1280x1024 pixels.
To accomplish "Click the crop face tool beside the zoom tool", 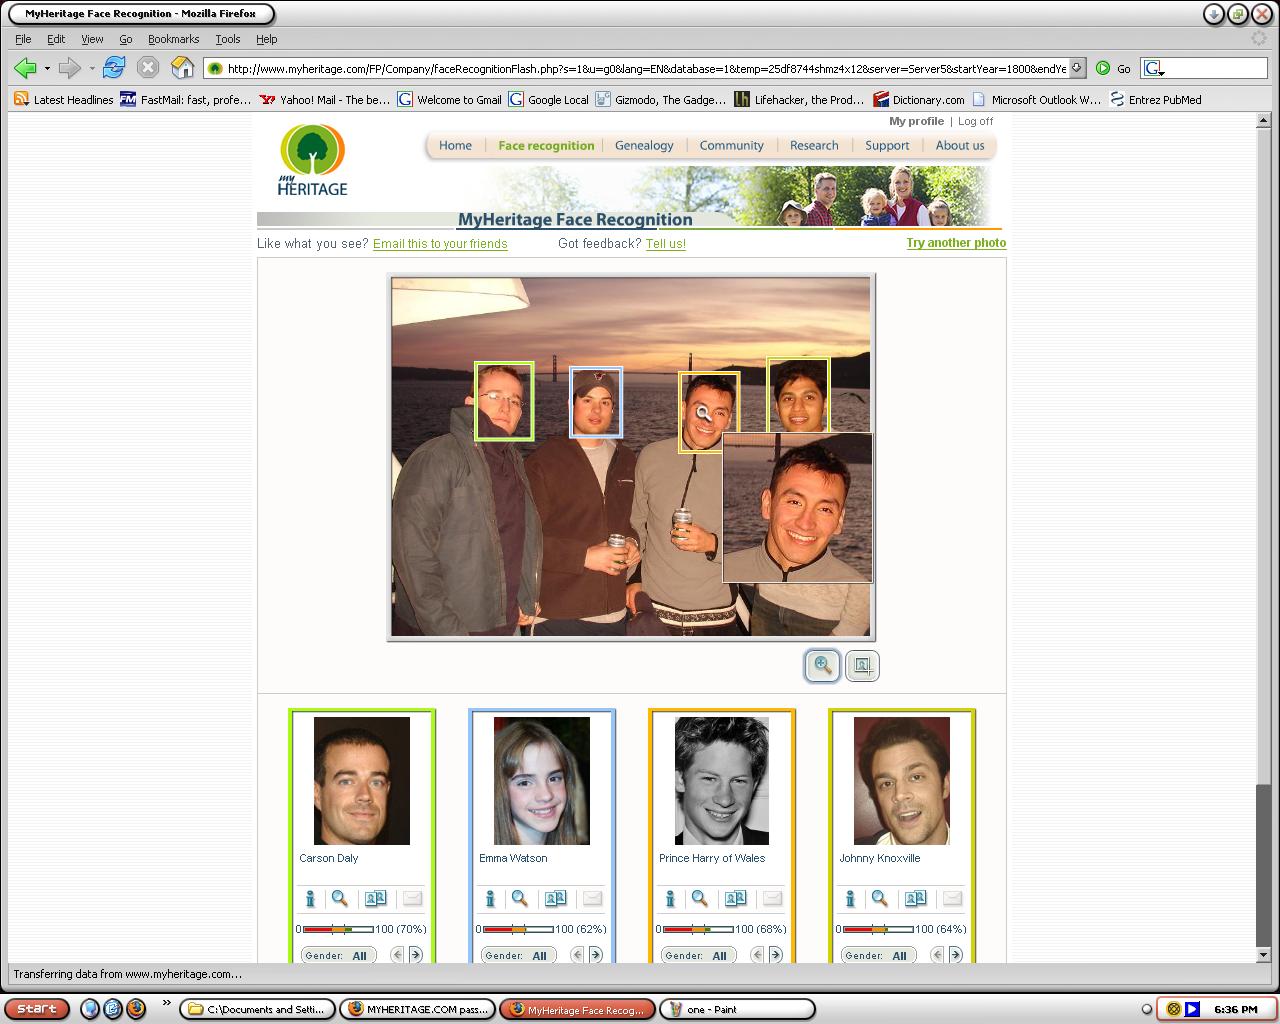I will 862,666.
